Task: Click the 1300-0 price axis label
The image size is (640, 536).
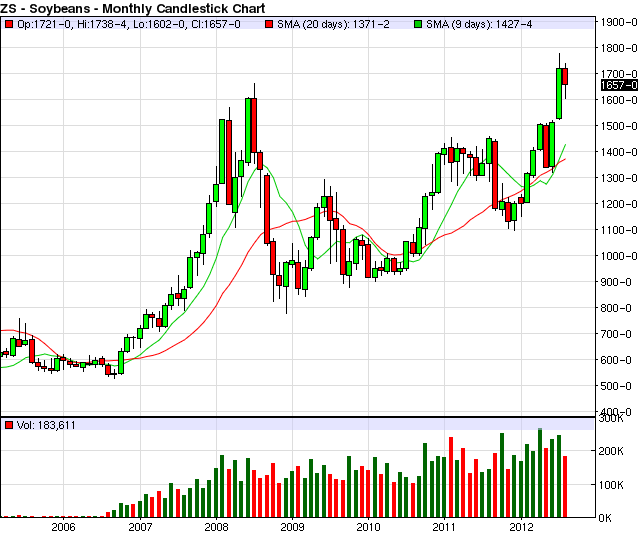Action: pyautogui.click(x=619, y=178)
